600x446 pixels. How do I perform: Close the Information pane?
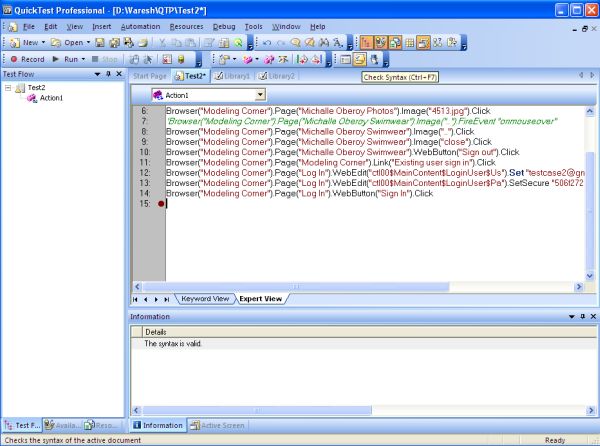coord(593,316)
